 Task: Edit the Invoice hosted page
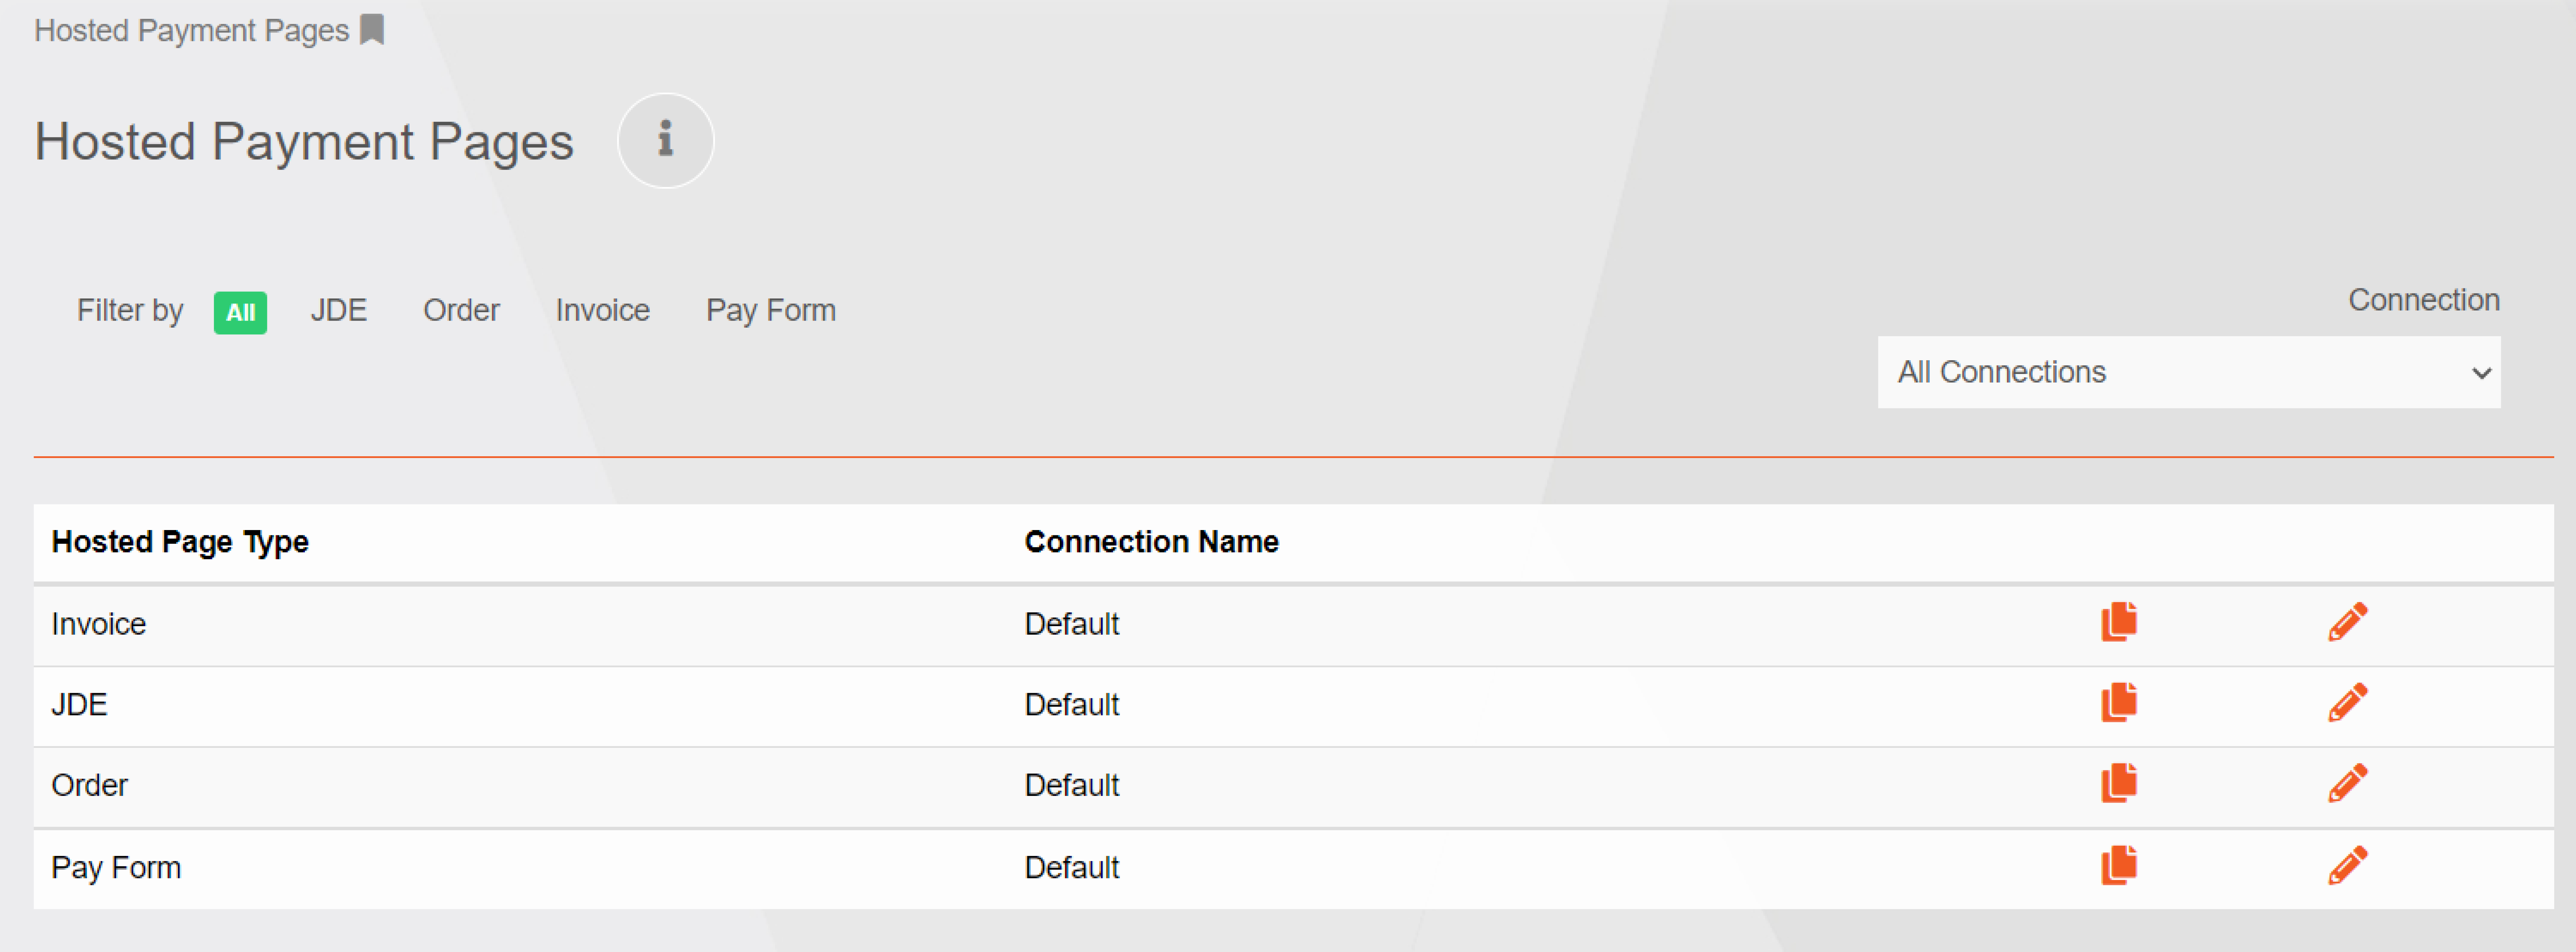(x=2347, y=622)
